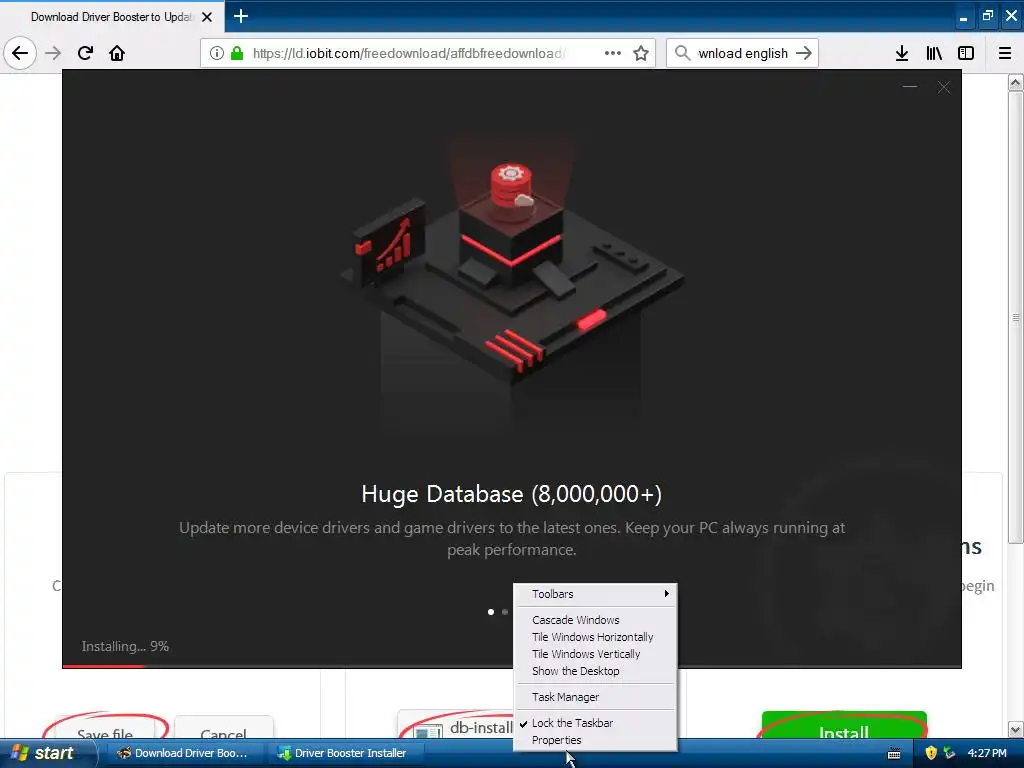Screen dimensions: 1024x768
Task: Open the Firefox downloads arrow
Action: tap(902, 53)
